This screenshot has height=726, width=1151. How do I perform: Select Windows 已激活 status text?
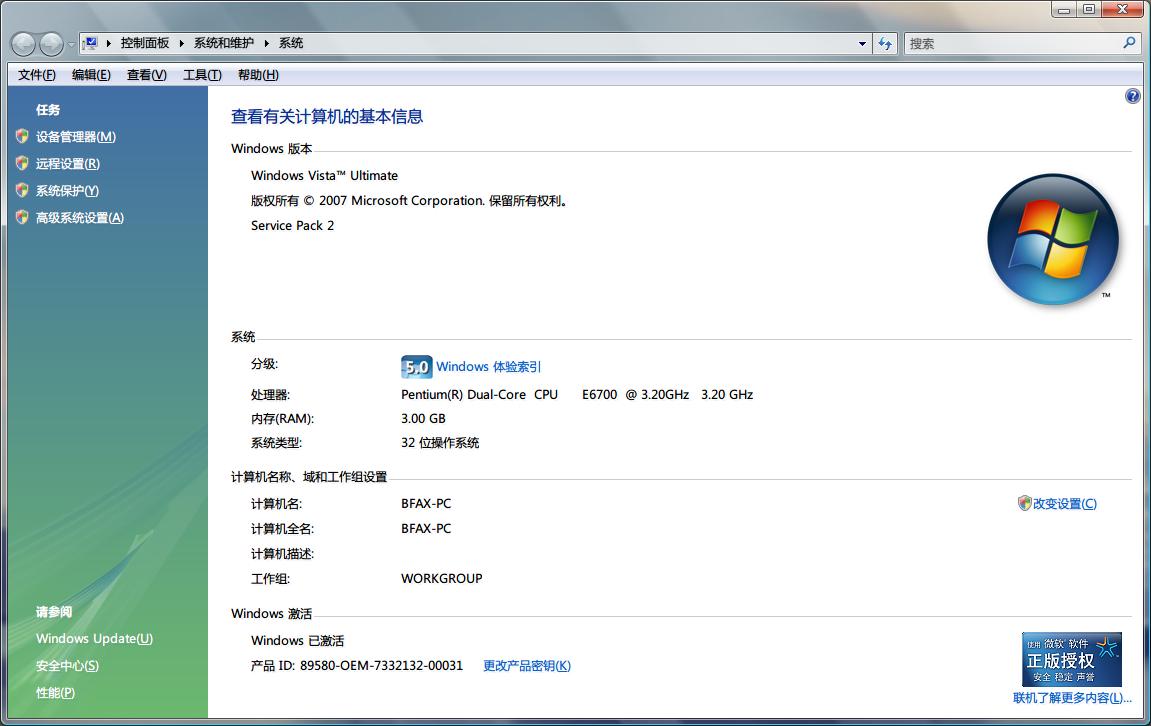tap(297, 641)
